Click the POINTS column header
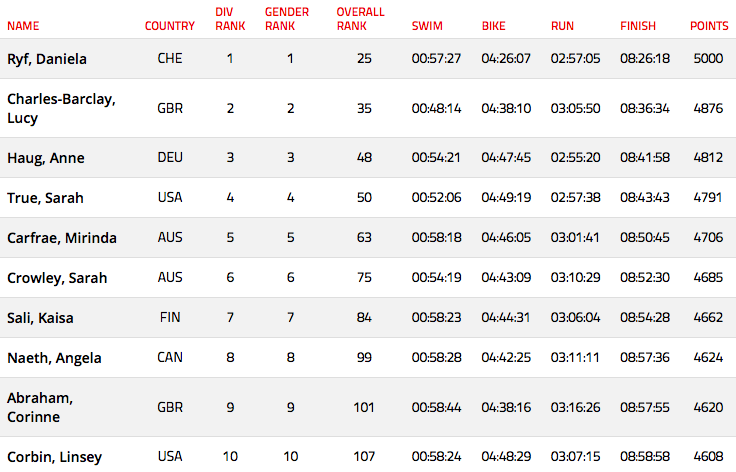736x472 pixels. pyautogui.click(x=709, y=26)
